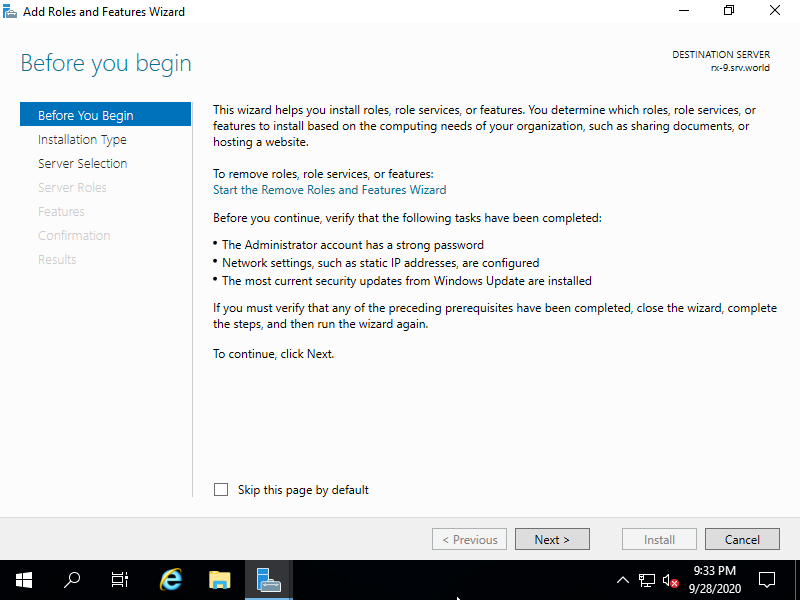This screenshot has height=600, width=800.
Task: Go to Installation Type step
Action: point(82,139)
